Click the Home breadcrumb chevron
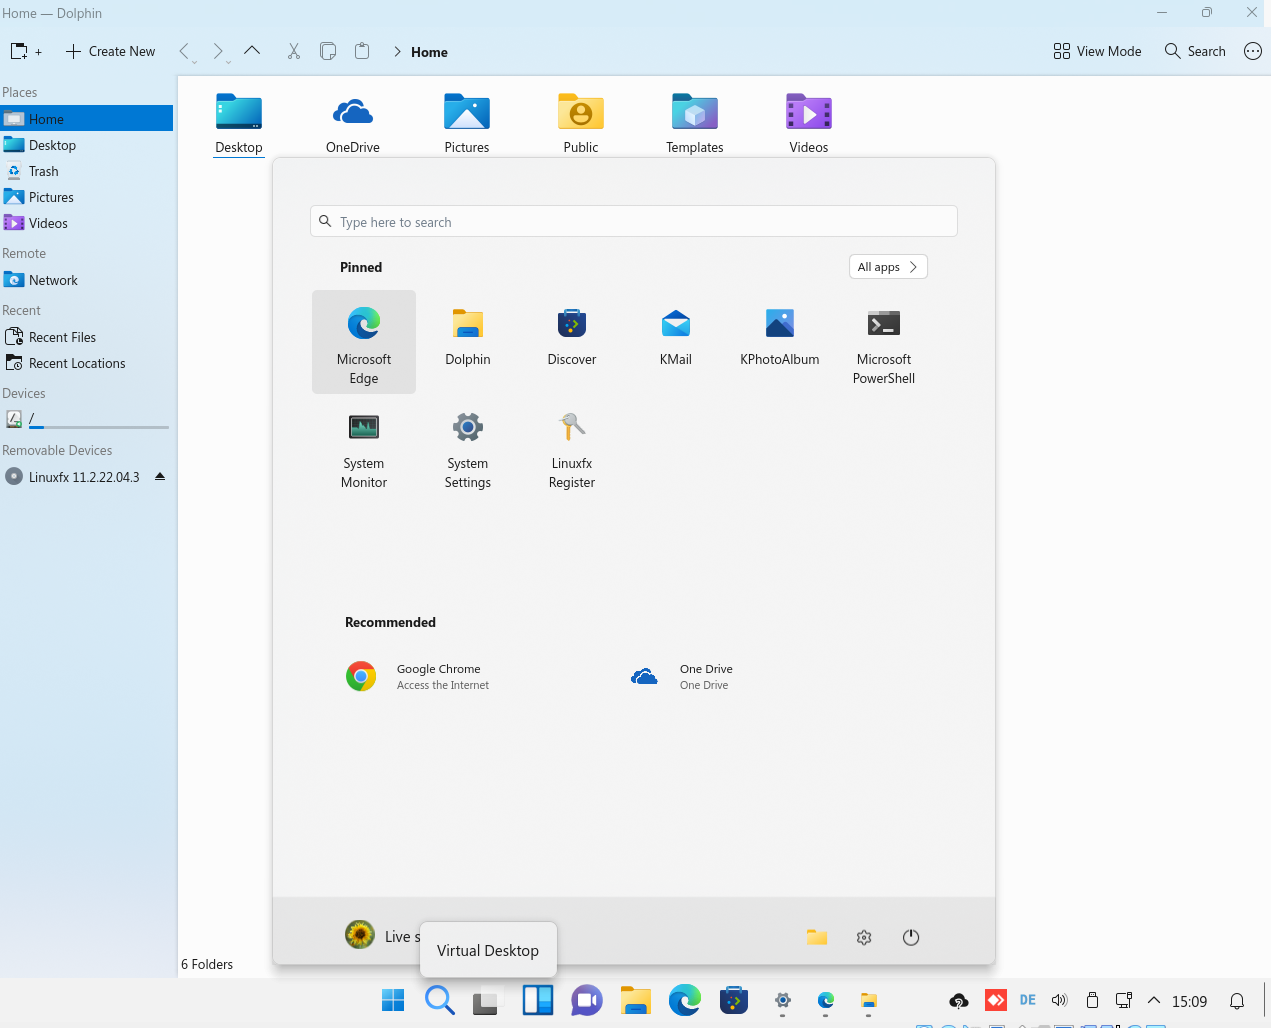The width and height of the screenshot is (1271, 1028). click(x=397, y=52)
